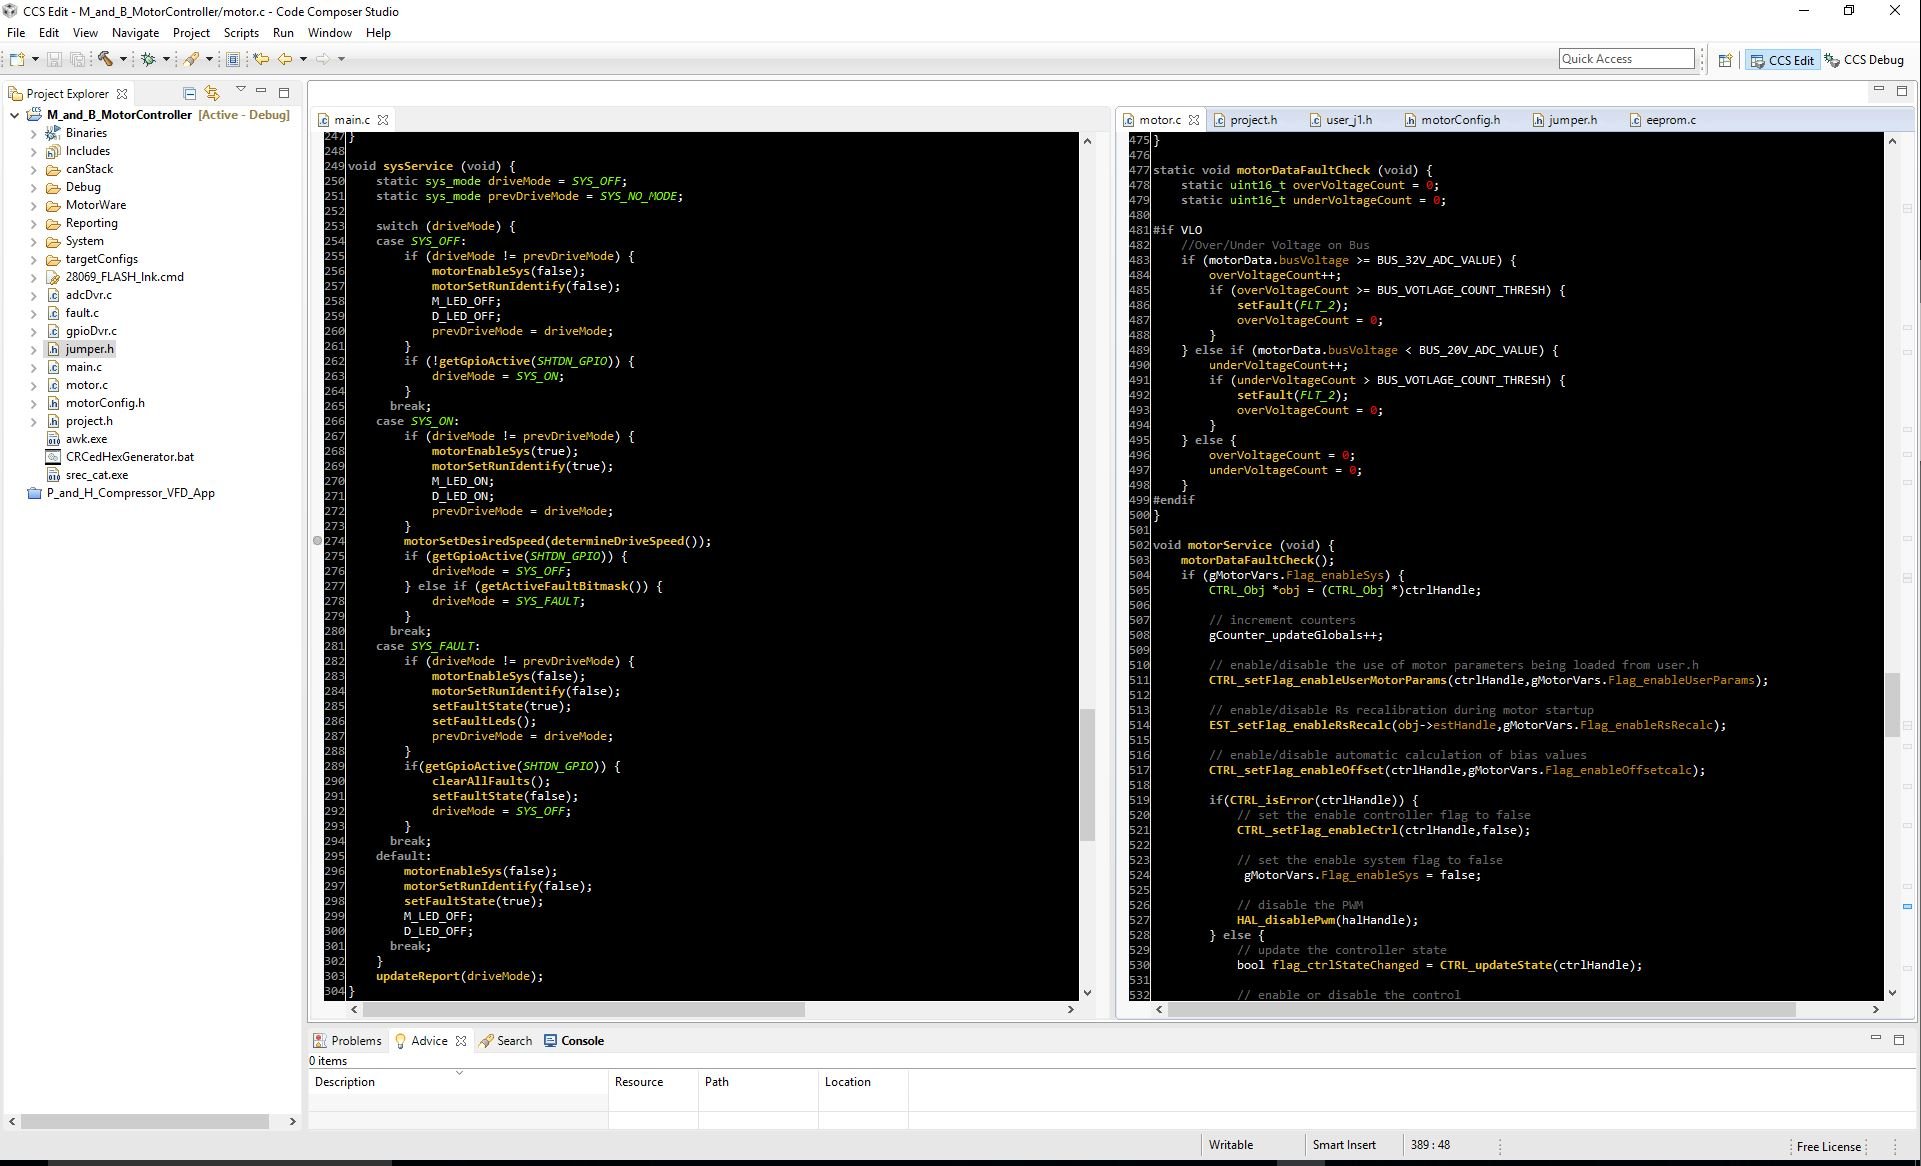Close the main.c editor tab
The width and height of the screenshot is (1921, 1166).
coord(383,120)
